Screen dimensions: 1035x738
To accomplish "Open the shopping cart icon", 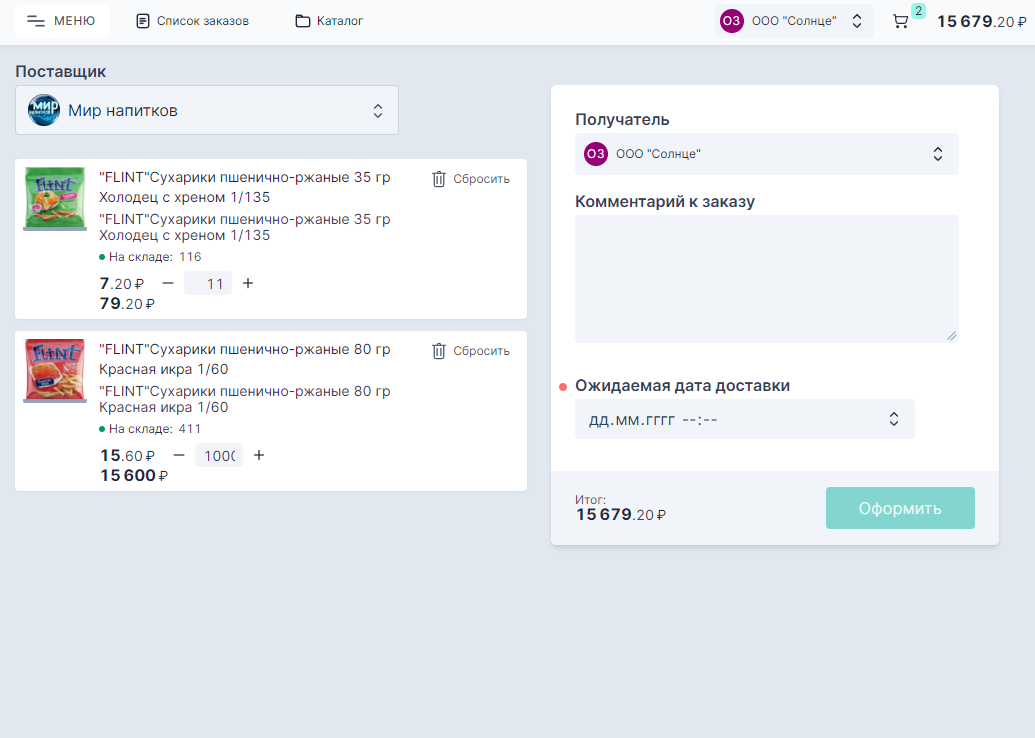I will click(x=901, y=21).
